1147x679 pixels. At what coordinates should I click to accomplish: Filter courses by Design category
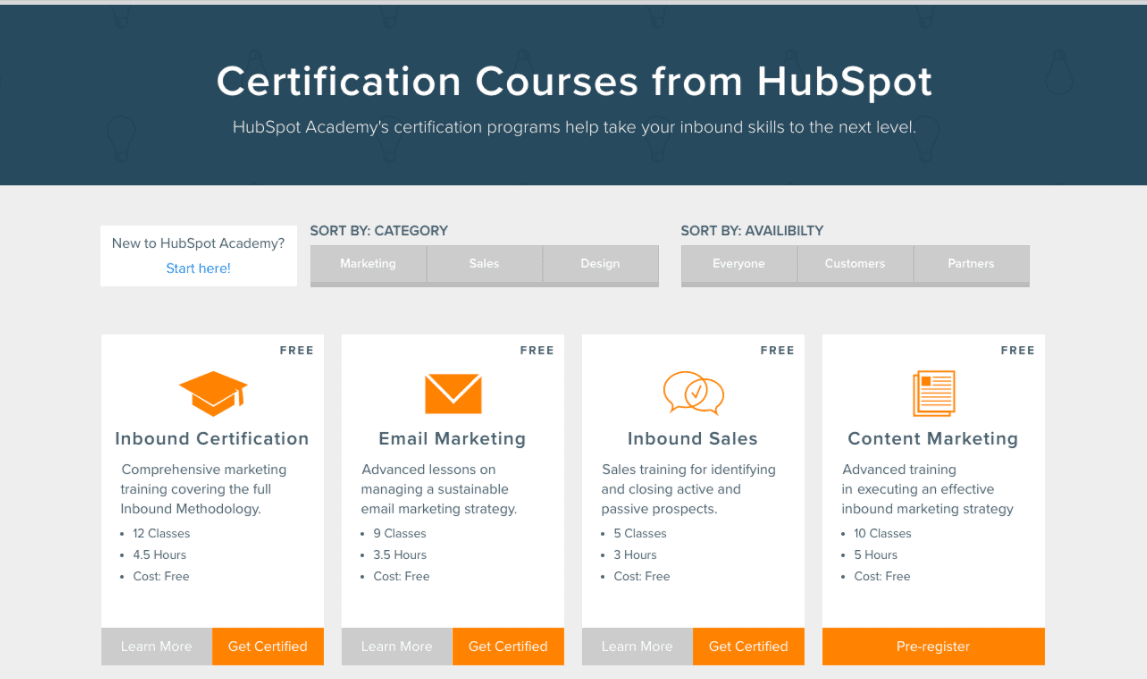click(601, 263)
